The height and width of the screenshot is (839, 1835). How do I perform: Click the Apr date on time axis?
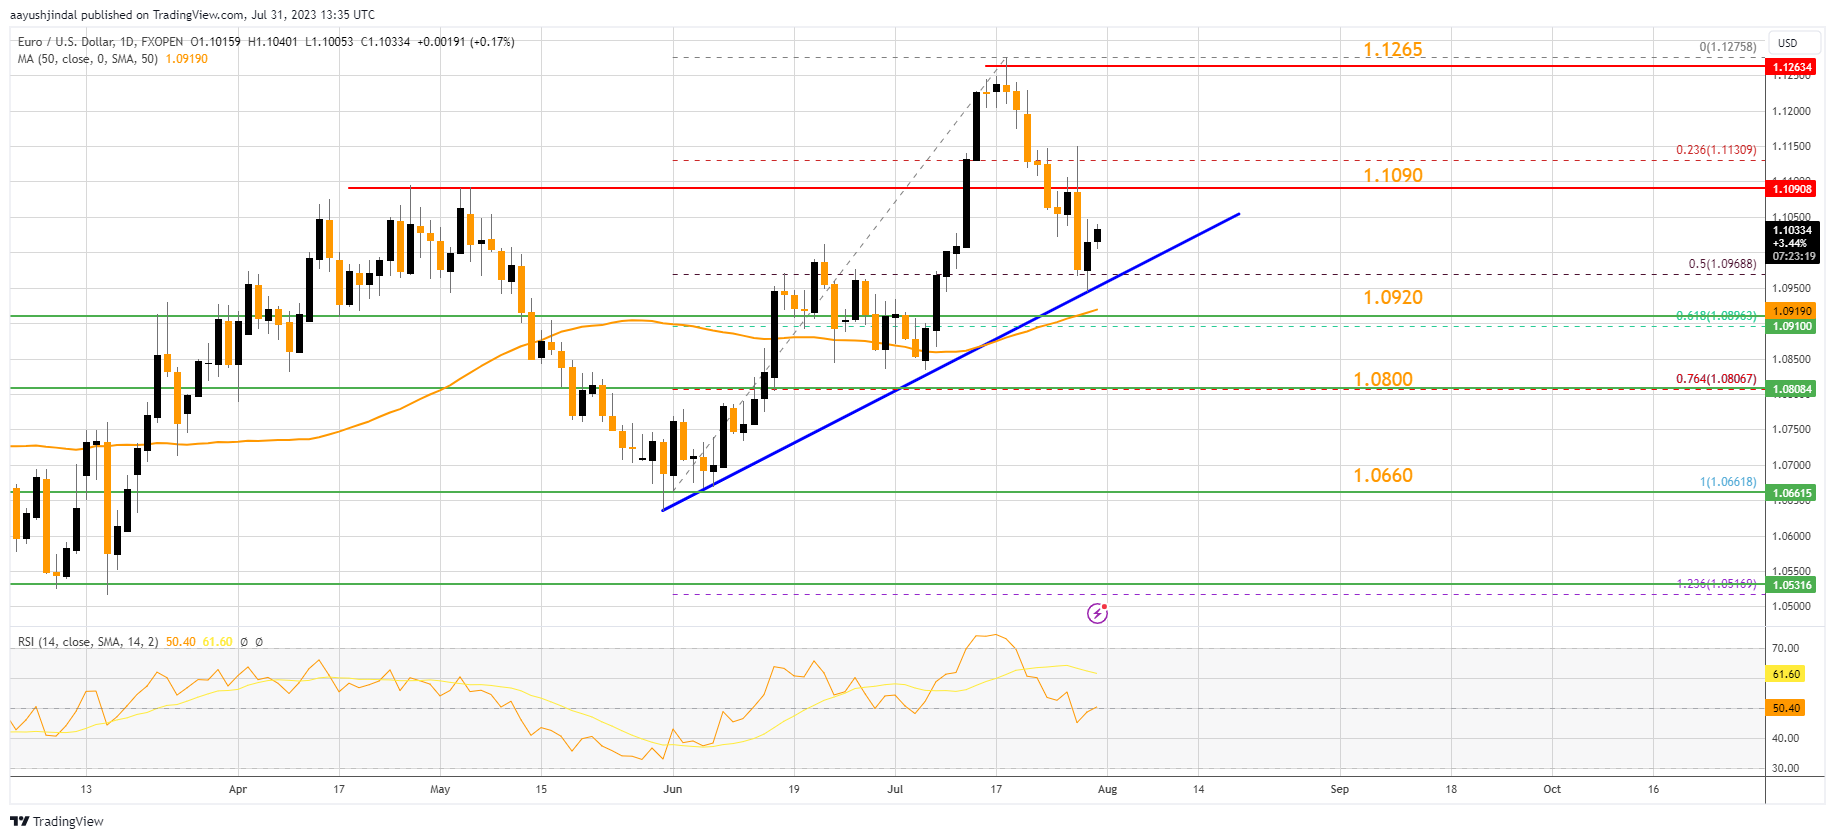[x=238, y=789]
